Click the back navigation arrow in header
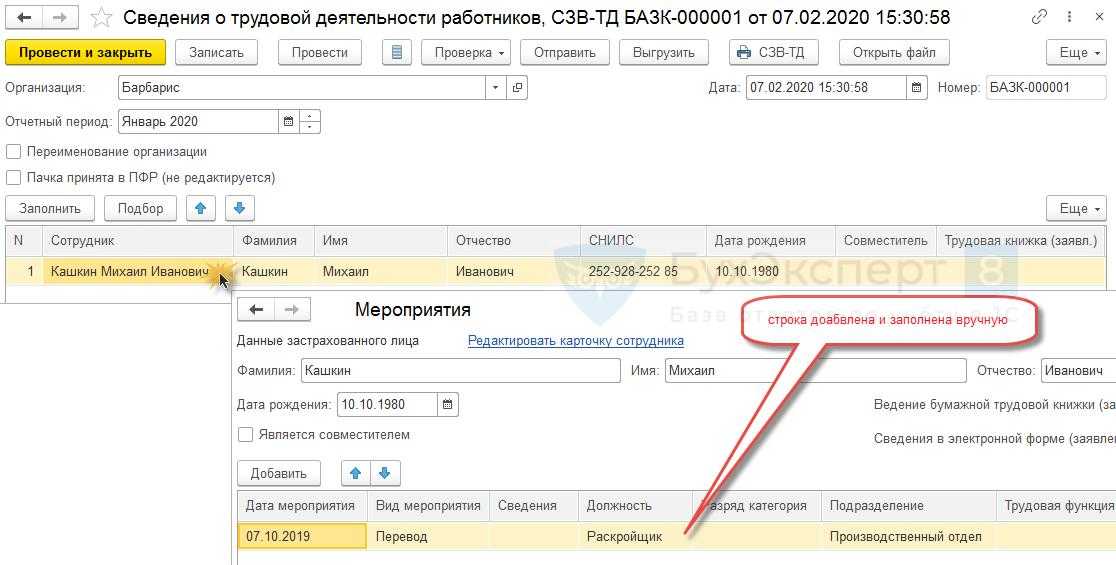Viewport: 1116px width, 565px height. (25, 18)
